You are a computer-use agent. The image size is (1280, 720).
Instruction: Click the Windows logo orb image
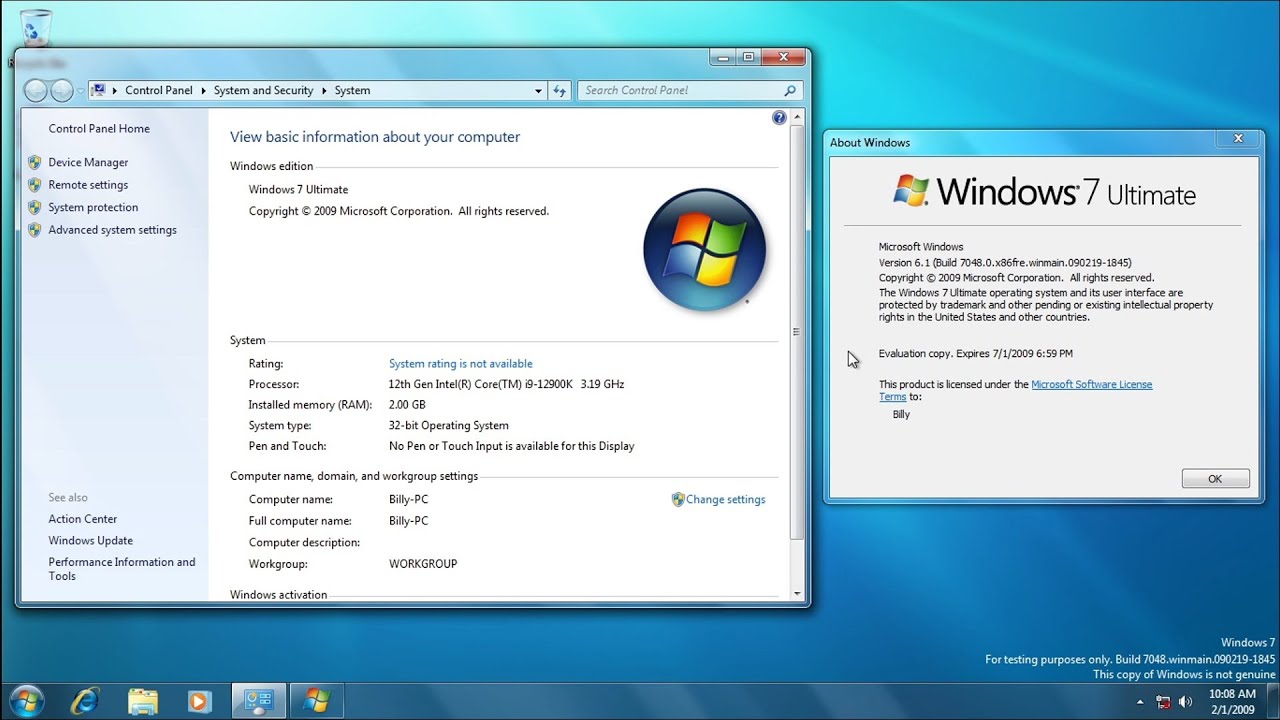pos(705,250)
